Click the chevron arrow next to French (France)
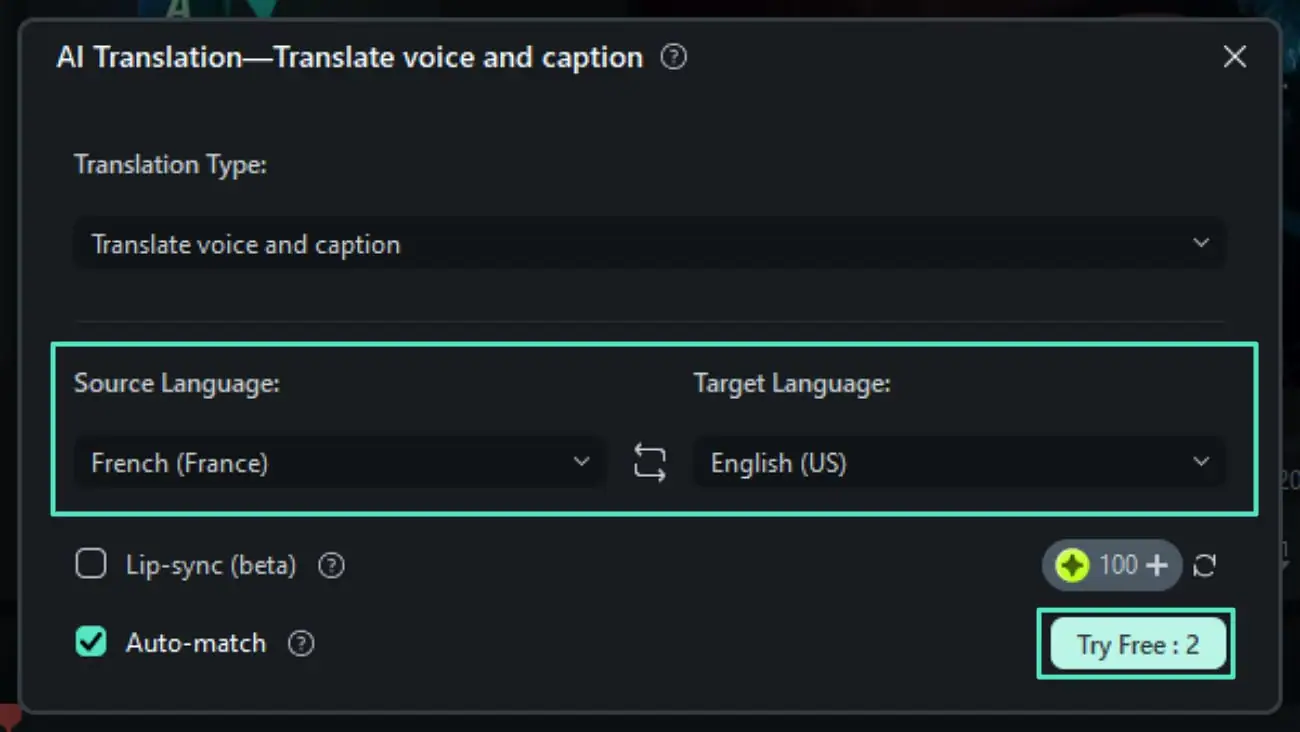 tap(581, 462)
